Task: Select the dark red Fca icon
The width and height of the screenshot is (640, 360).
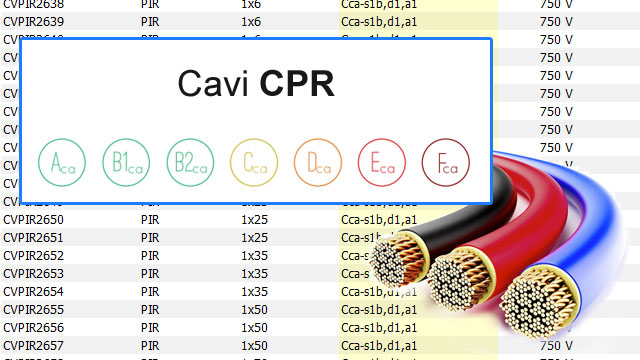Action: click(446, 162)
